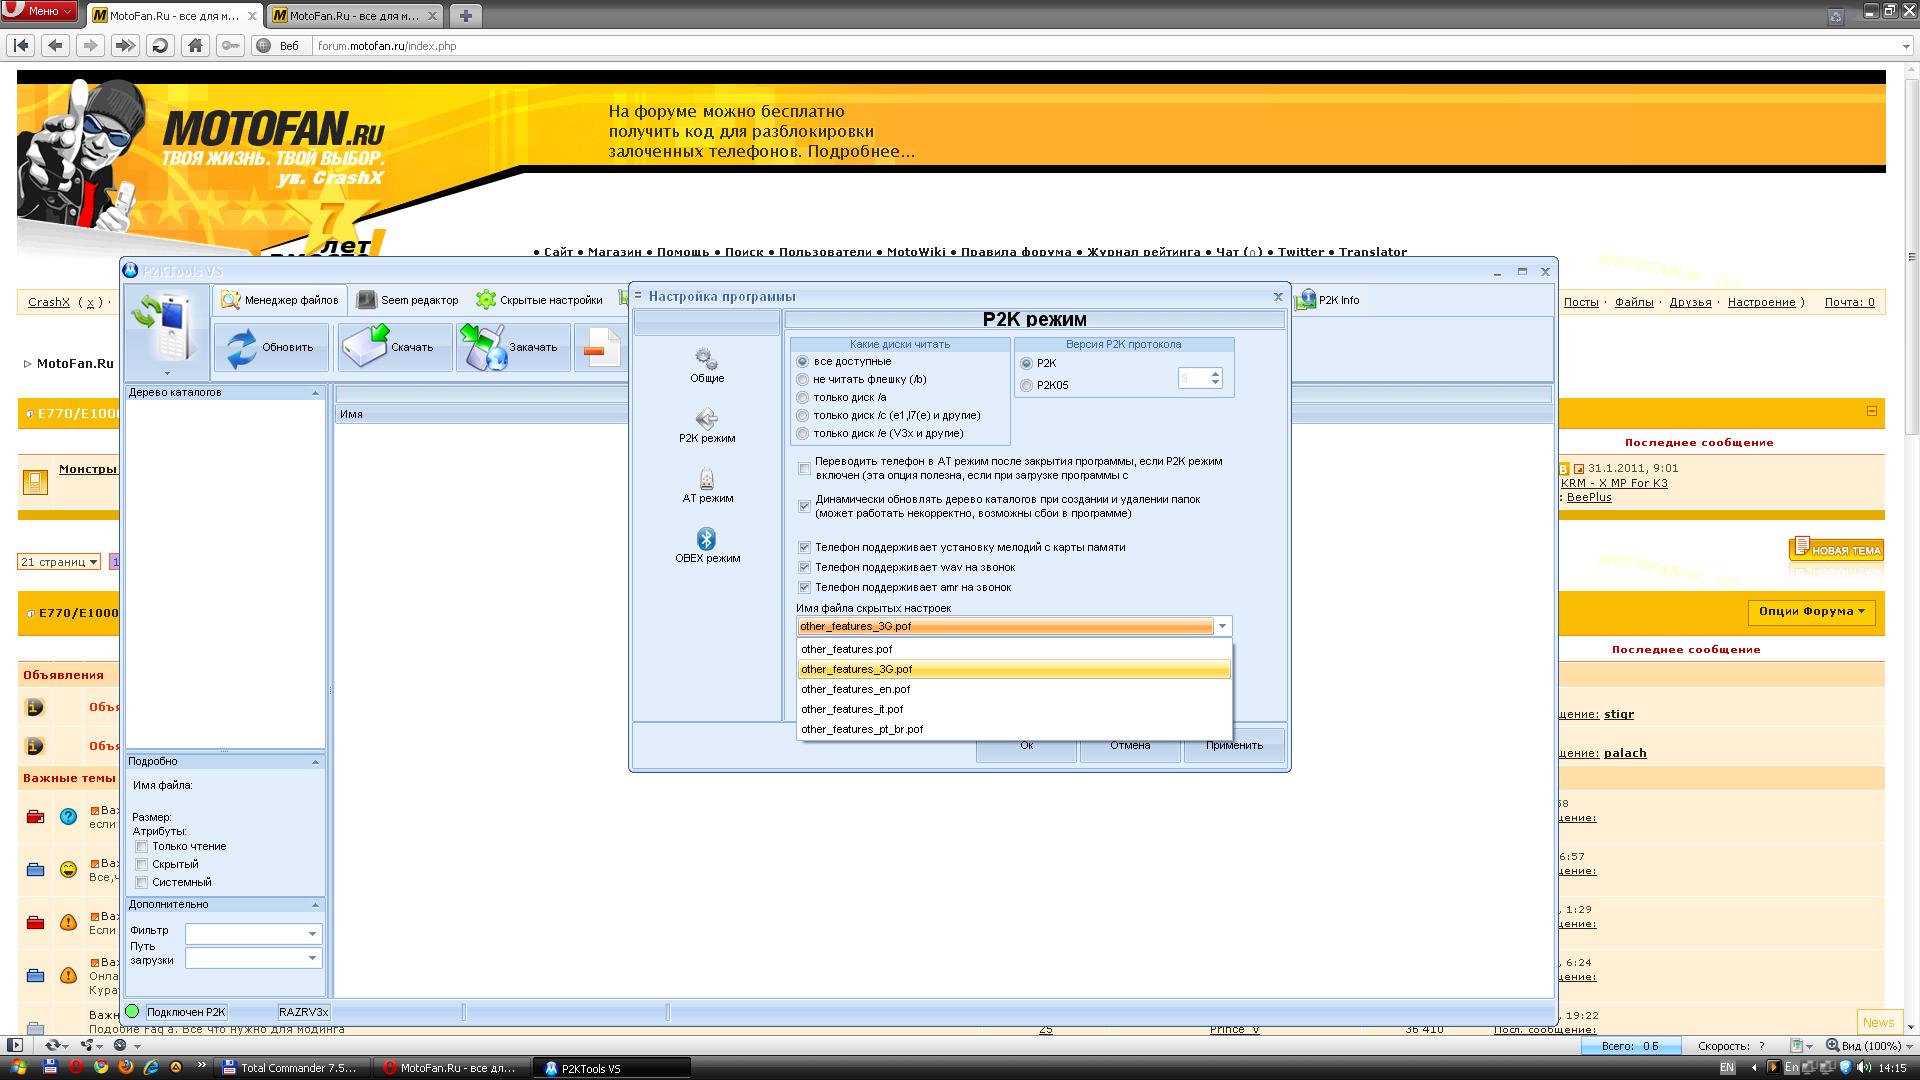
Task: Open the Фильтр dropdown
Action: [312, 933]
